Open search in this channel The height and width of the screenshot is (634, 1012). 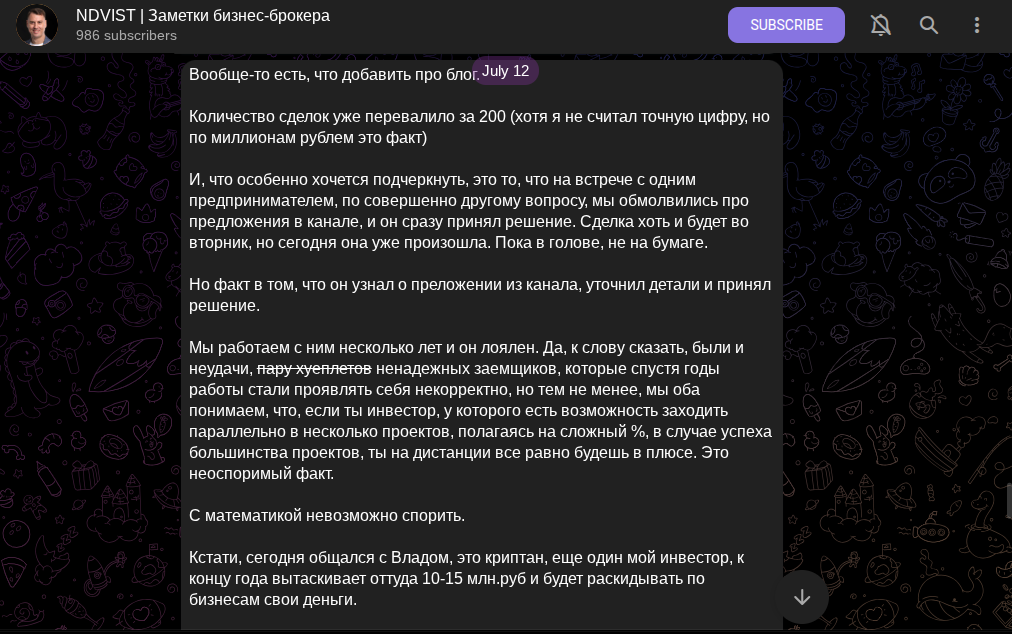pyautogui.click(x=929, y=25)
